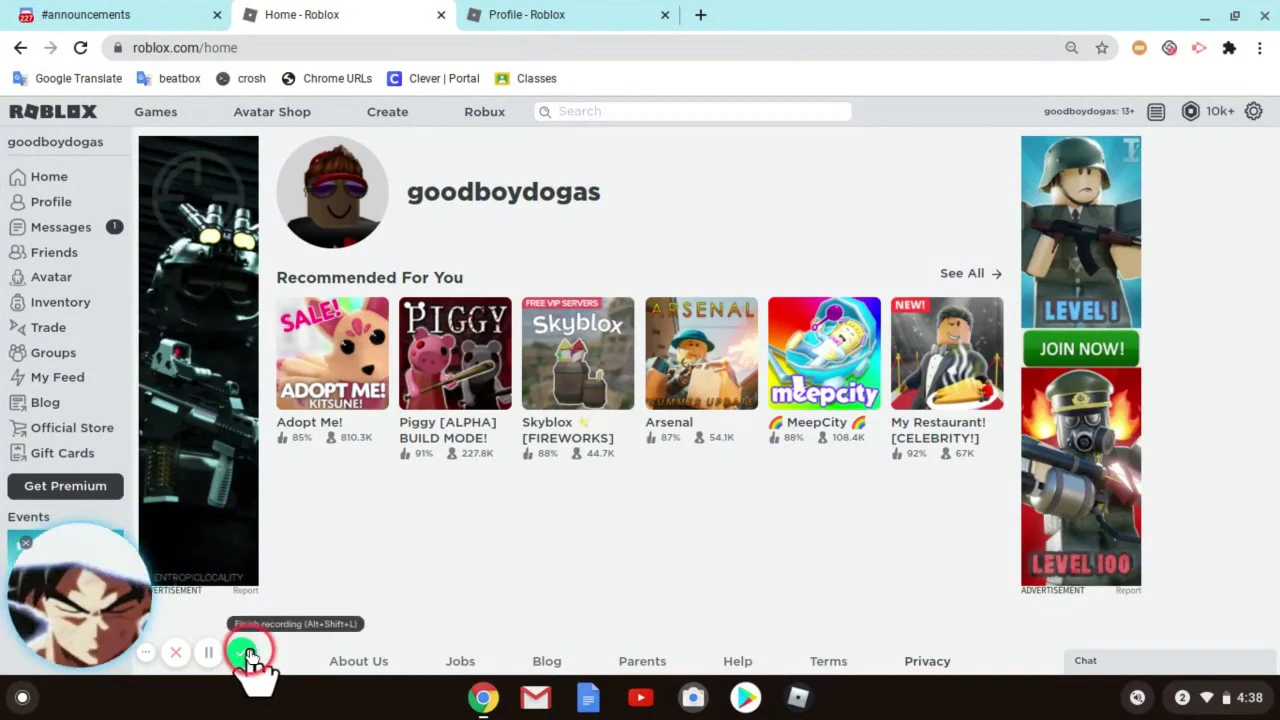Open the Robux balance icon
Screen dimensions: 1280x720
coord(1190,112)
